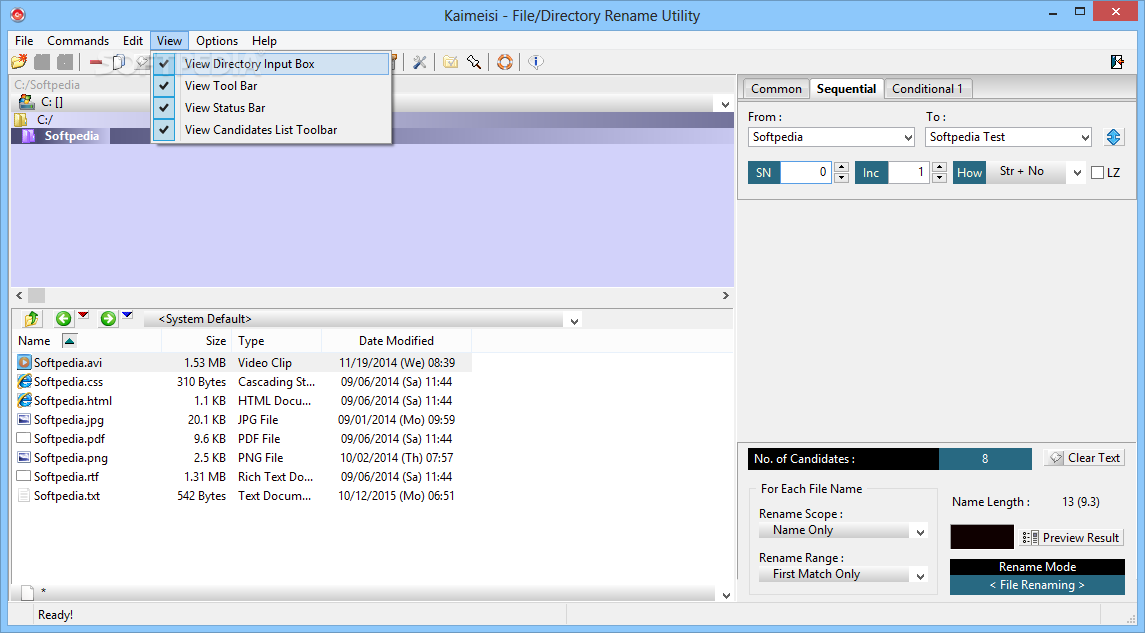The height and width of the screenshot is (633, 1145).
Task: Open the File menu
Action: point(24,41)
